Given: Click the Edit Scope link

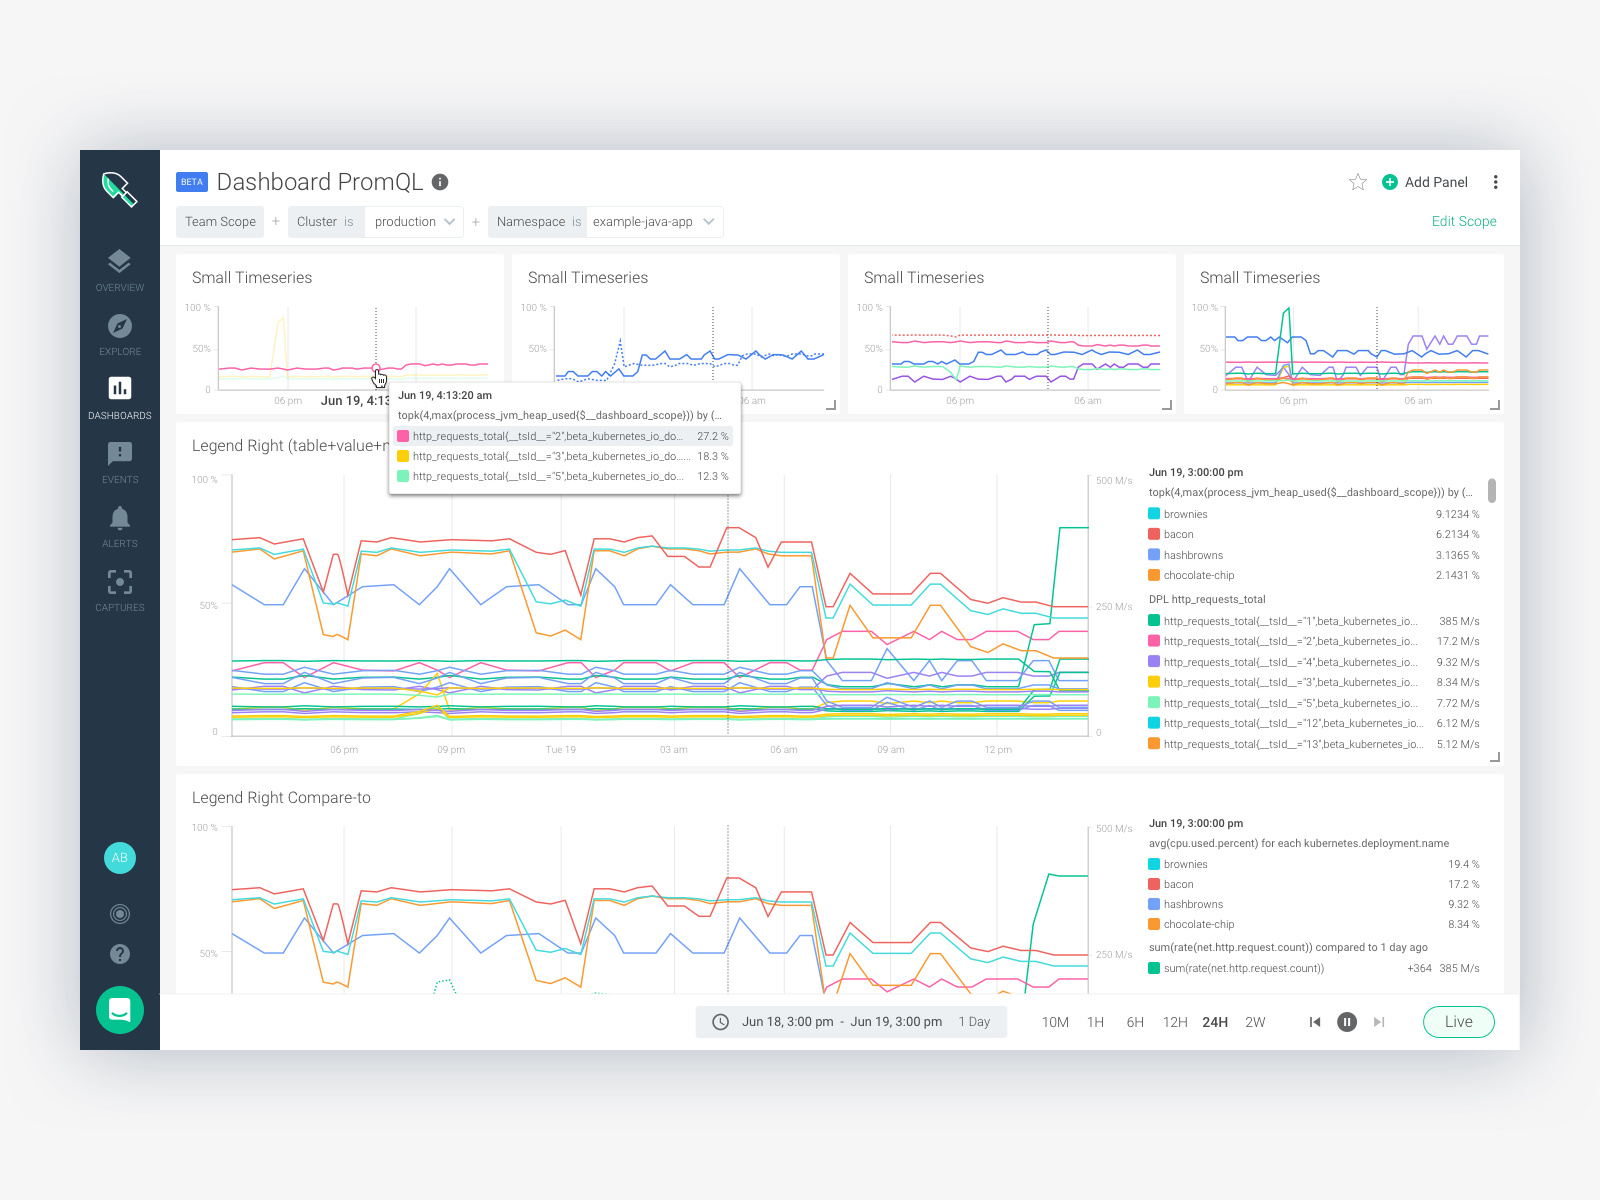Looking at the screenshot, I should pos(1464,221).
